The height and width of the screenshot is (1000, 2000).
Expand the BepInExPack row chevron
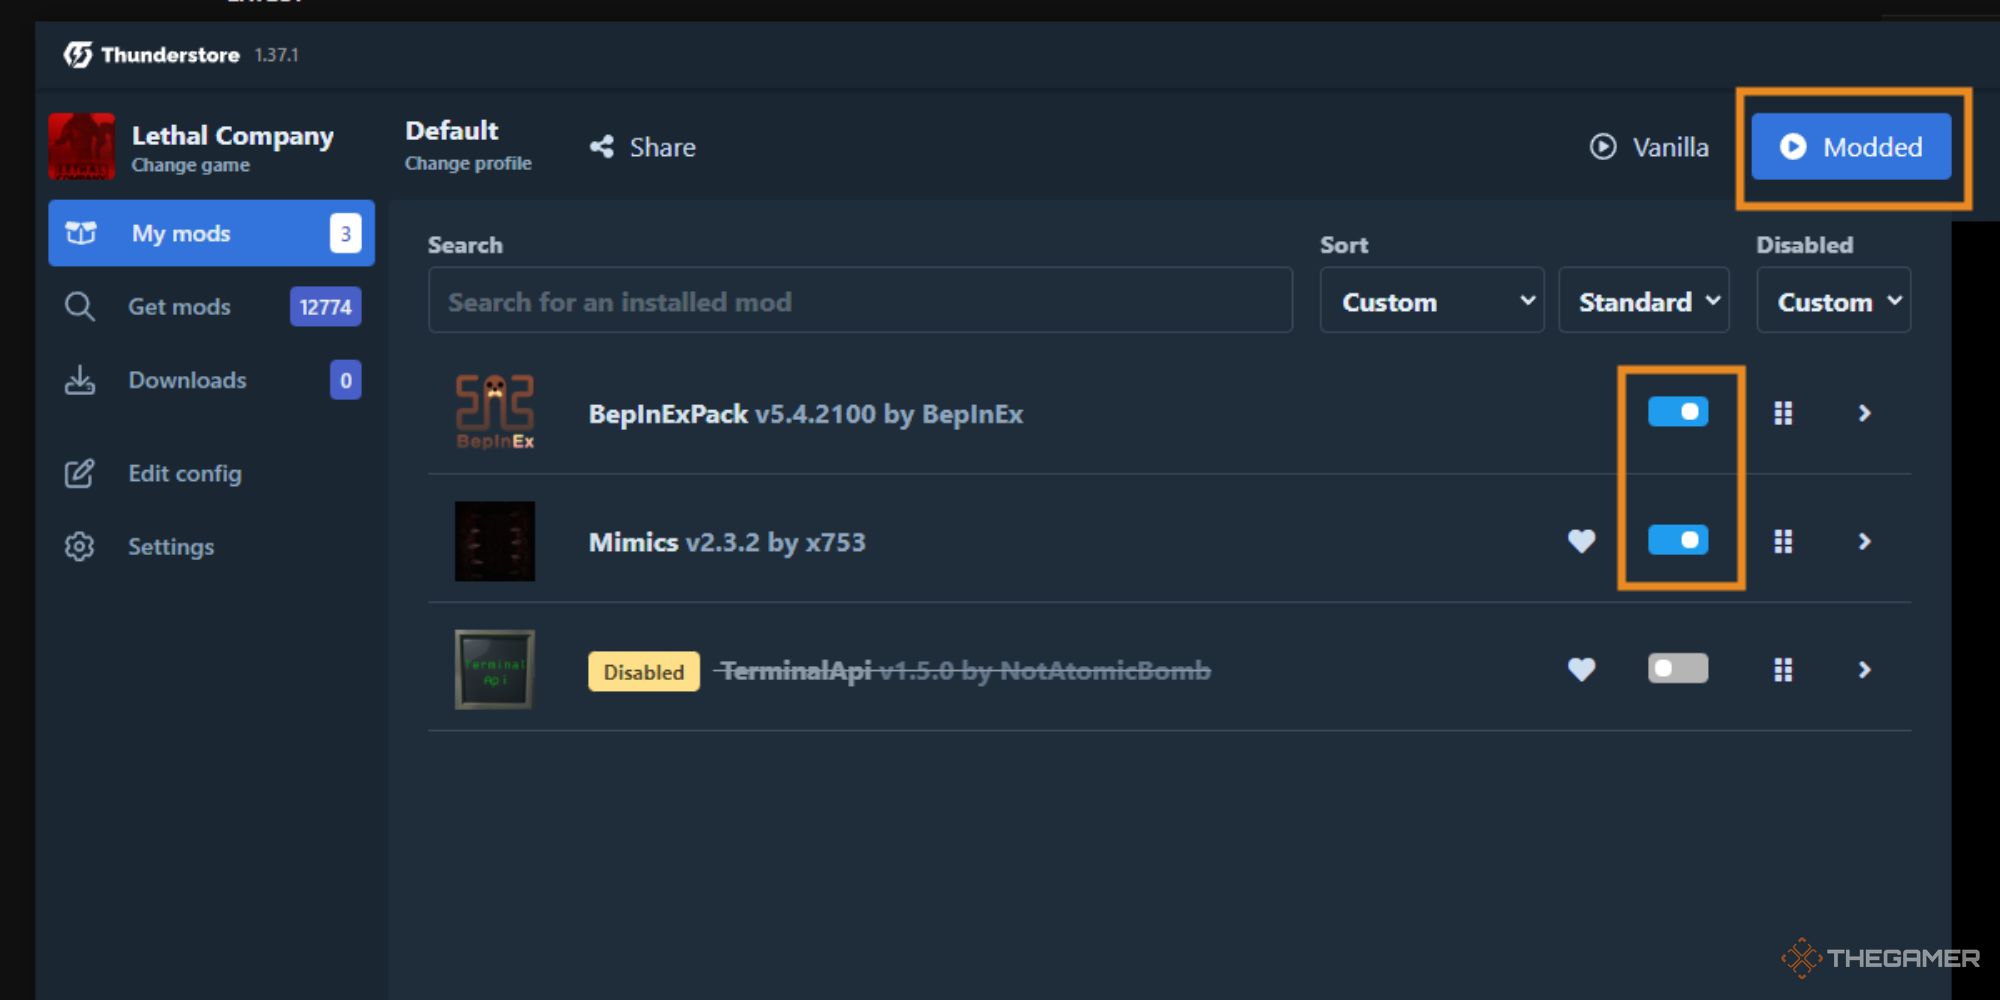[x=1864, y=413]
